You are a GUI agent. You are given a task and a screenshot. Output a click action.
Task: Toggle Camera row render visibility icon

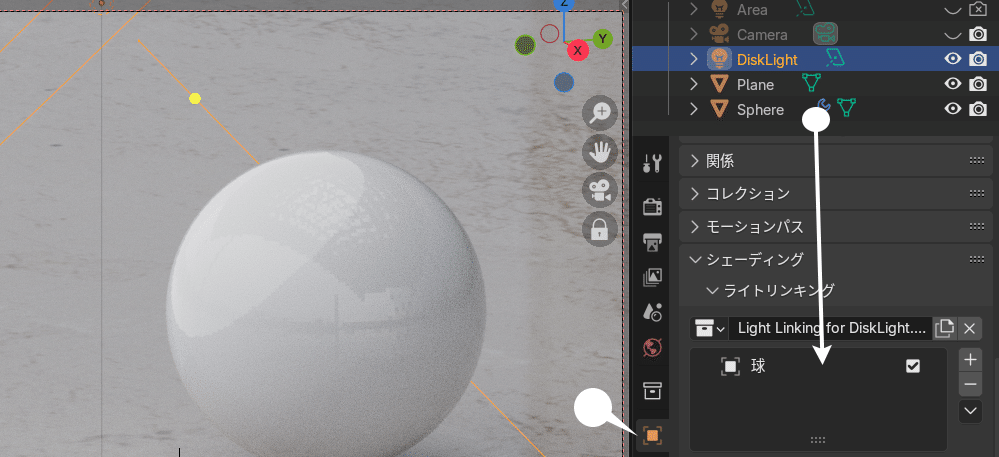click(x=978, y=34)
